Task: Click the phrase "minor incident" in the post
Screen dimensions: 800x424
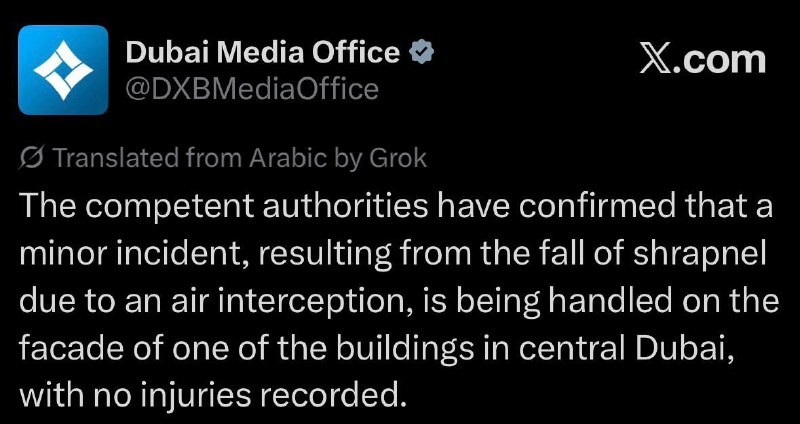Action: [x=126, y=252]
